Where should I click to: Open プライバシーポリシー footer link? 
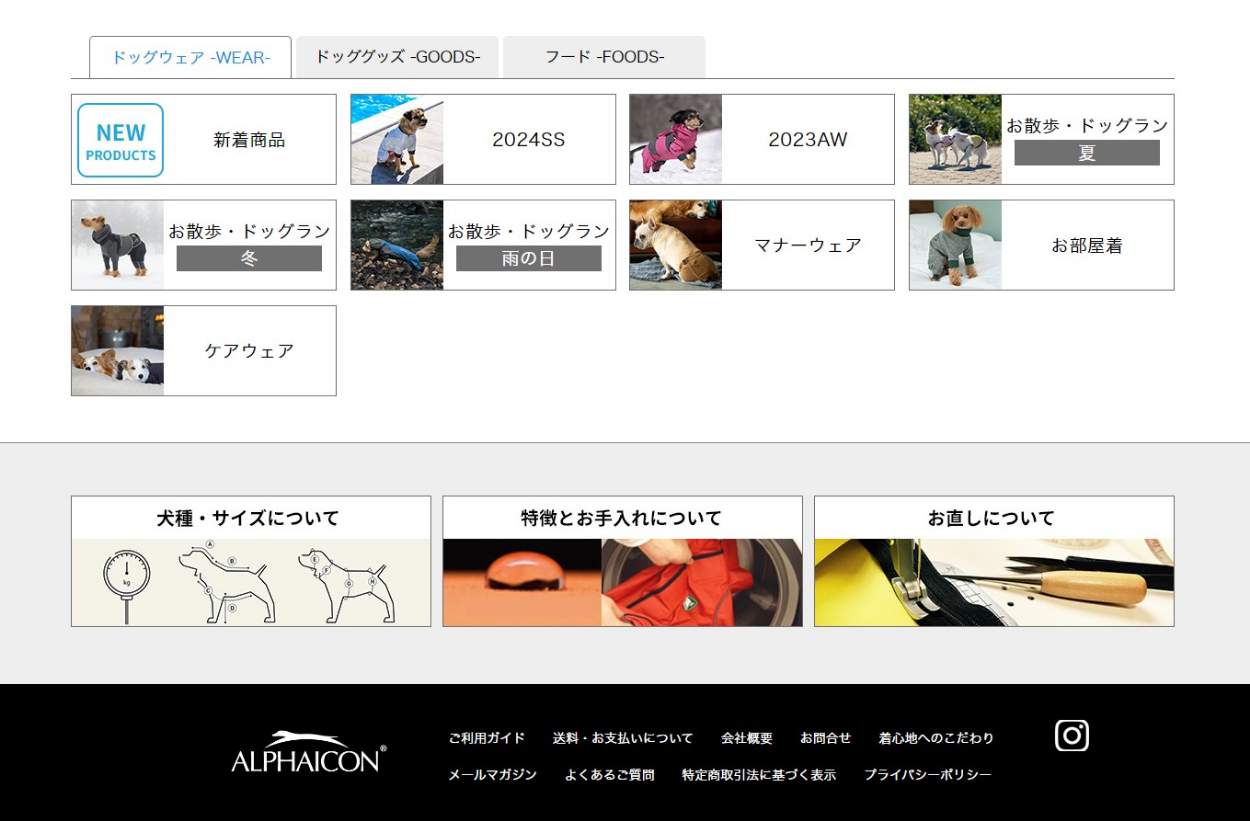click(927, 775)
